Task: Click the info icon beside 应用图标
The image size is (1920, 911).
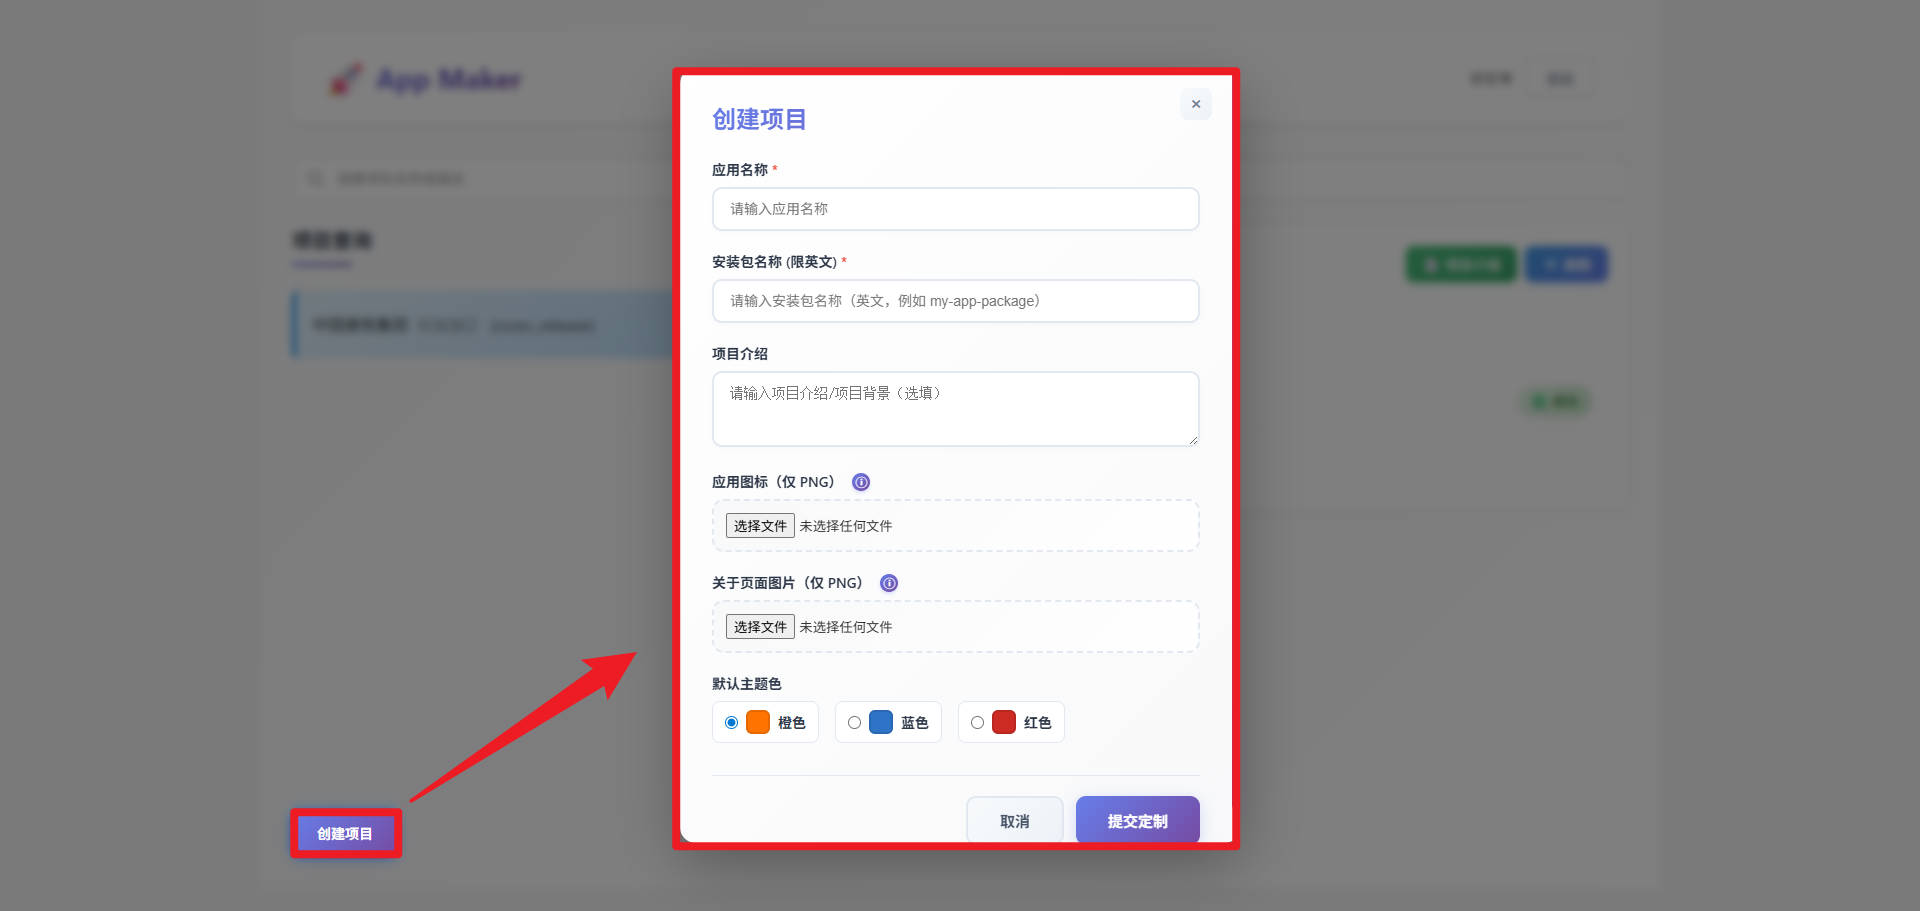Action: pos(860,482)
